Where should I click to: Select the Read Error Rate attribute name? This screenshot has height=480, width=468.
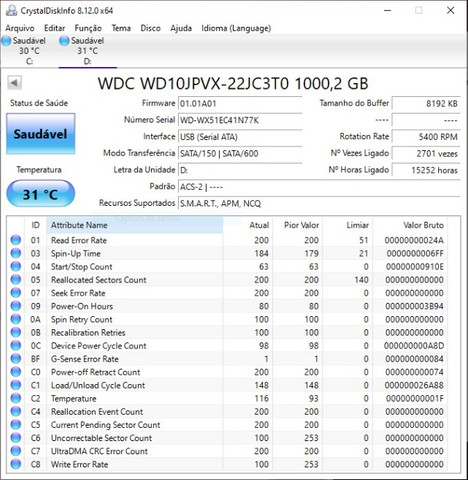pyautogui.click(x=79, y=240)
